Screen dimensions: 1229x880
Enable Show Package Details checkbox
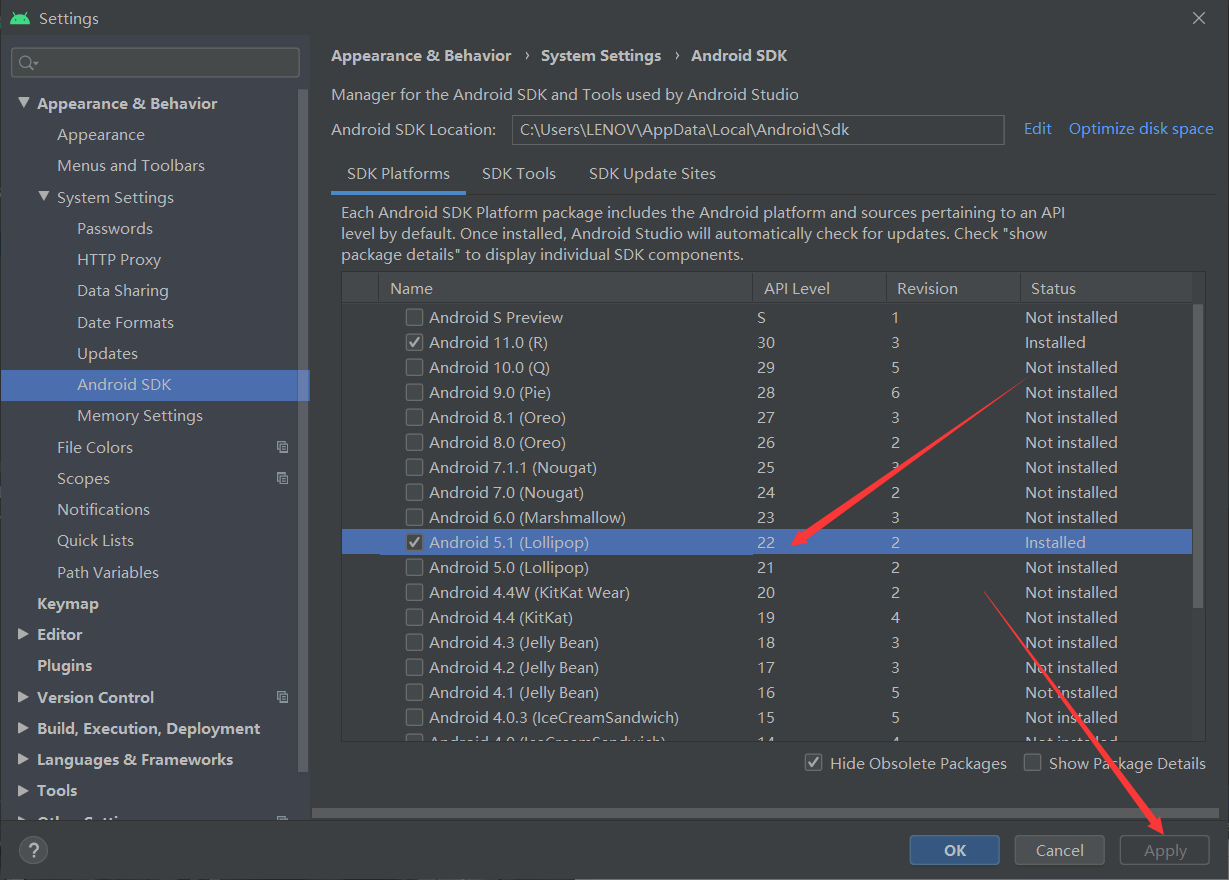1033,763
